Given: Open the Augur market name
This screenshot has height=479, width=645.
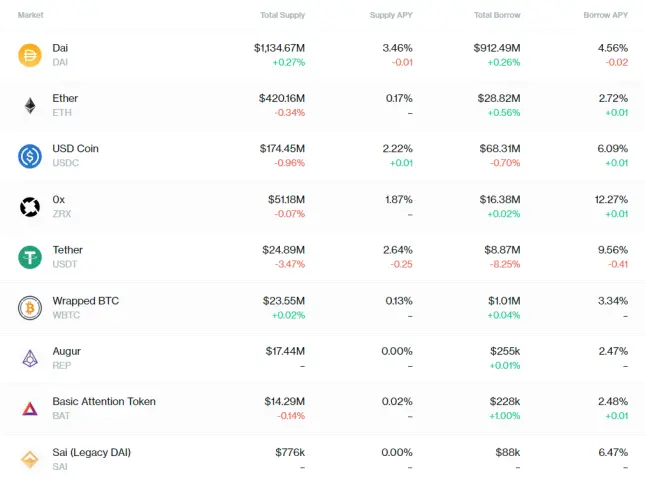Looking at the screenshot, I should 66,351.
